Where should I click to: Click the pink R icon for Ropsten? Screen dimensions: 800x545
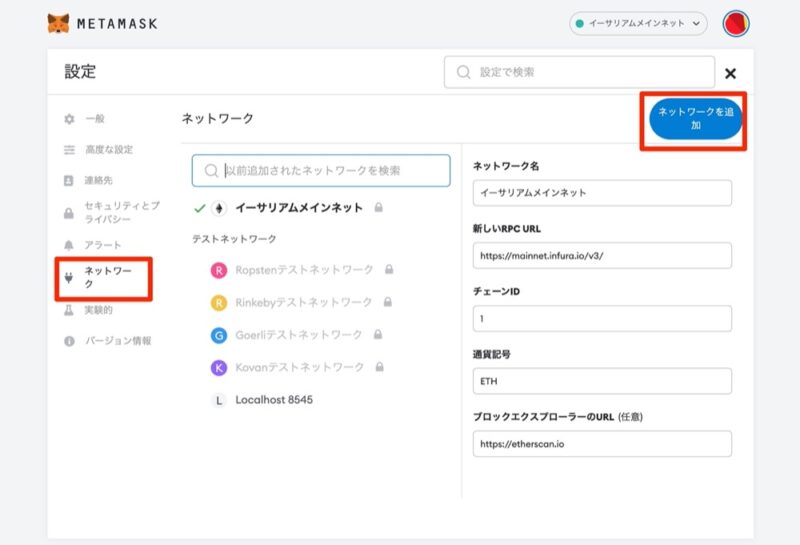click(219, 270)
